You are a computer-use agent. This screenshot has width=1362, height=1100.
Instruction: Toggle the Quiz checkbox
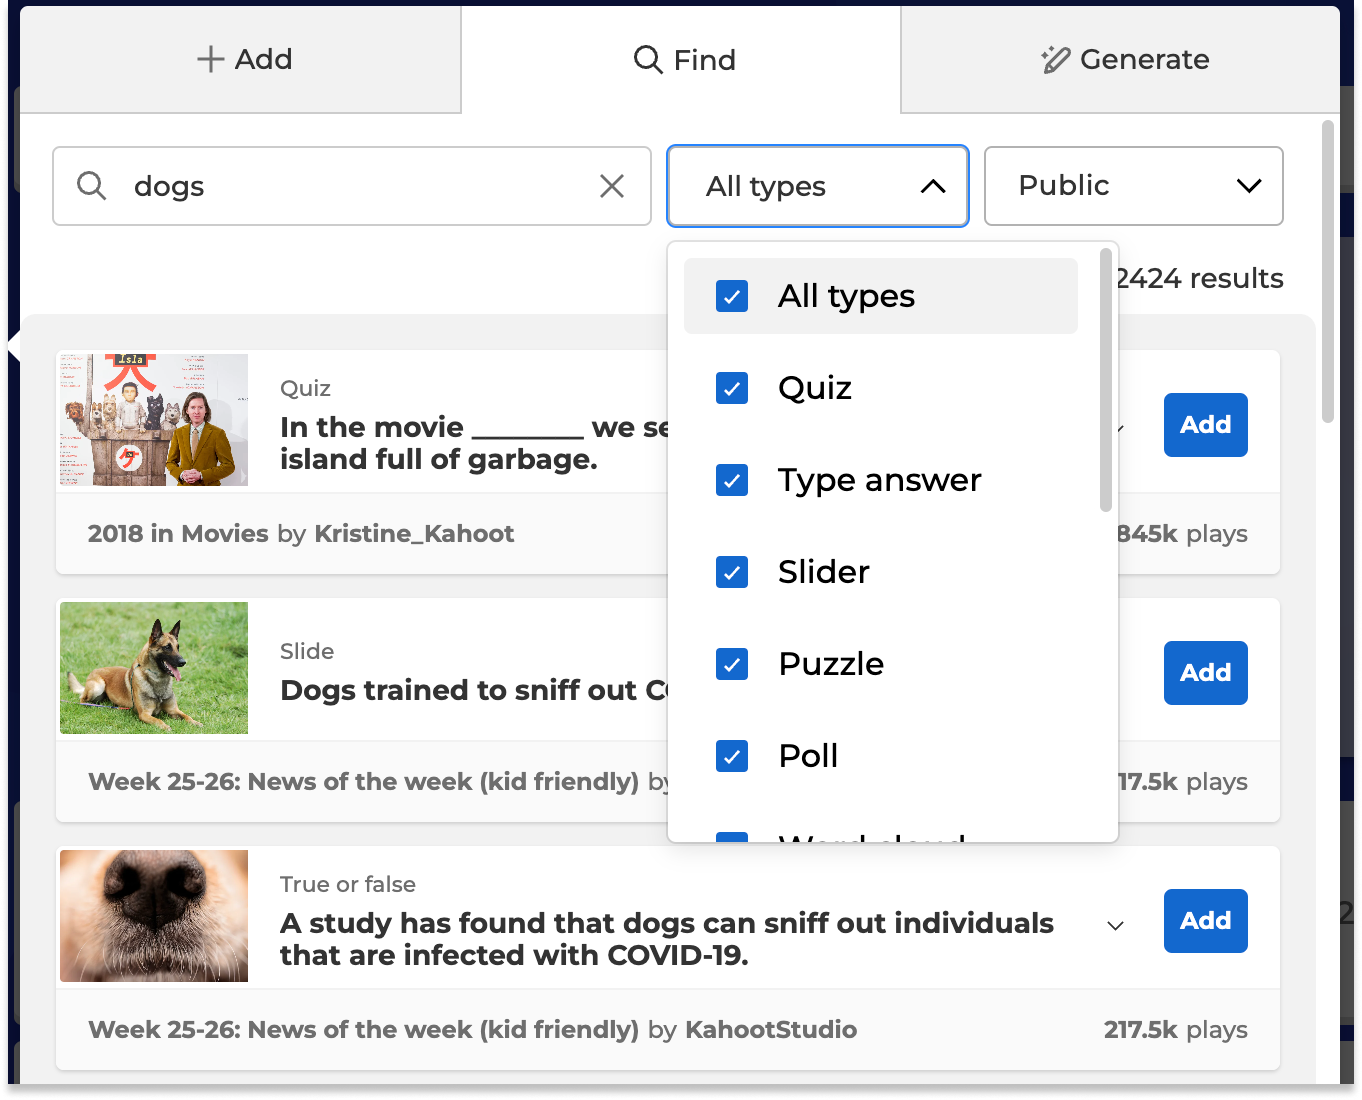(732, 388)
